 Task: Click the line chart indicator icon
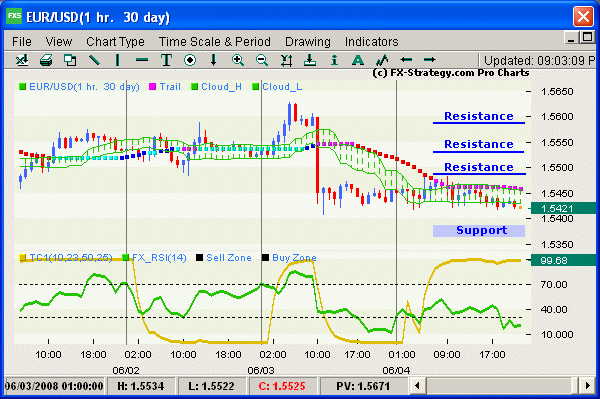tap(382, 60)
